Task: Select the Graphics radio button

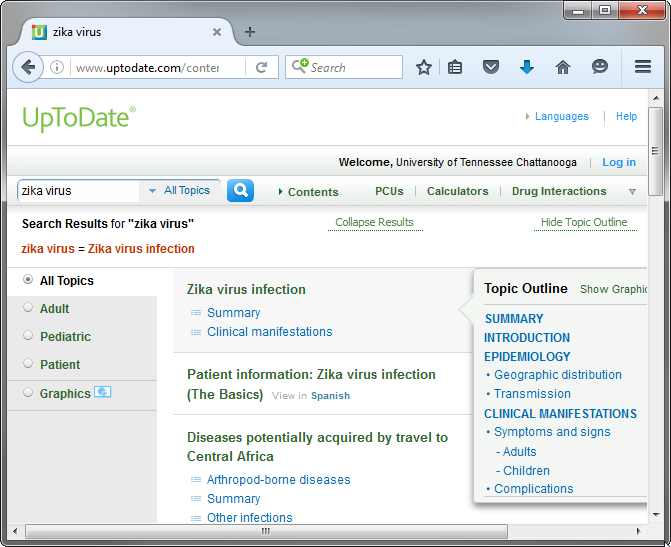Action: tap(28, 392)
